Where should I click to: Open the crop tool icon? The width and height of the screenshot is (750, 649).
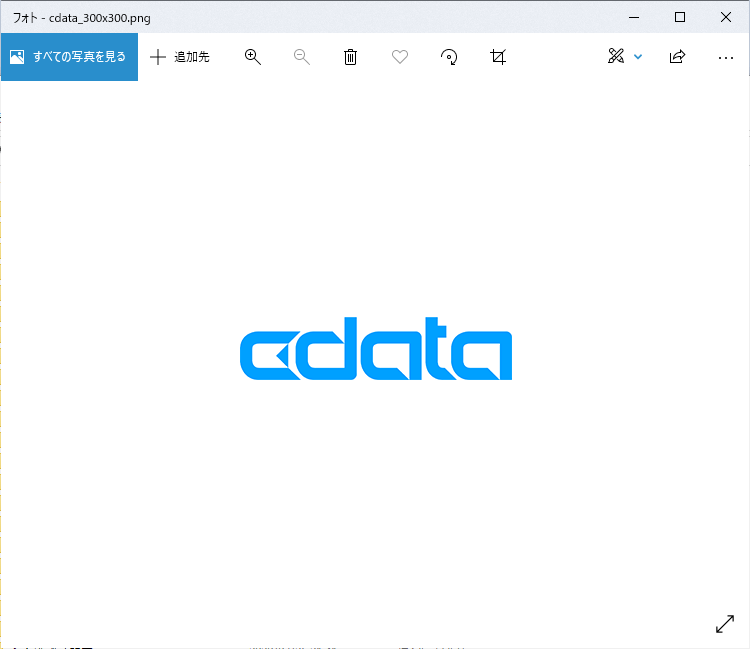tap(498, 57)
